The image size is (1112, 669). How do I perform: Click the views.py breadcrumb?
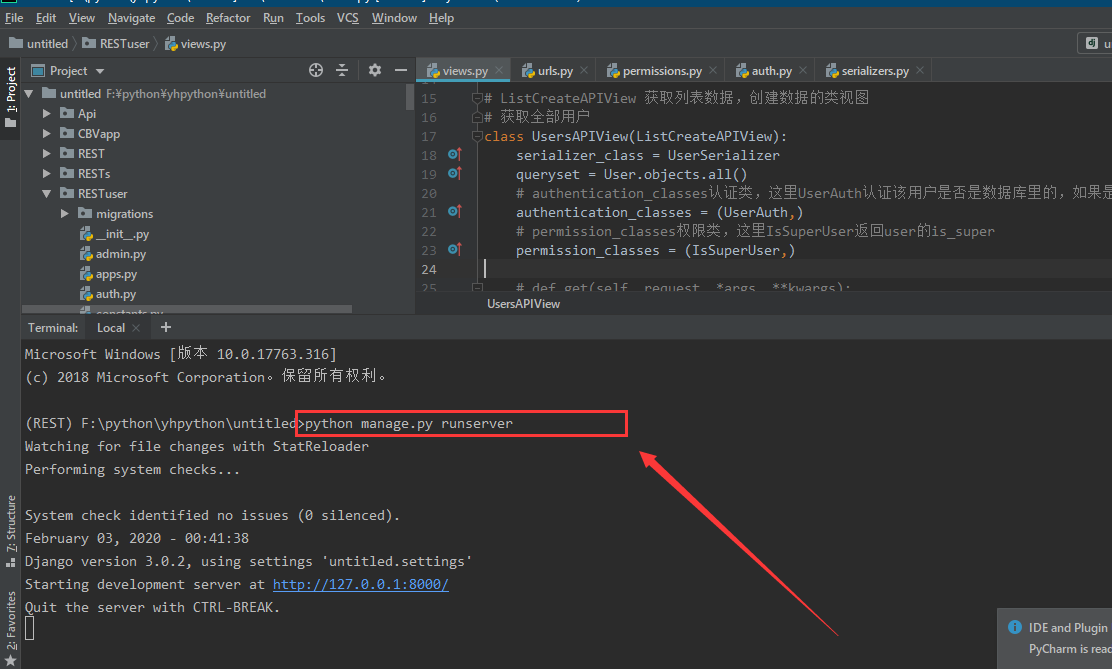click(x=195, y=43)
